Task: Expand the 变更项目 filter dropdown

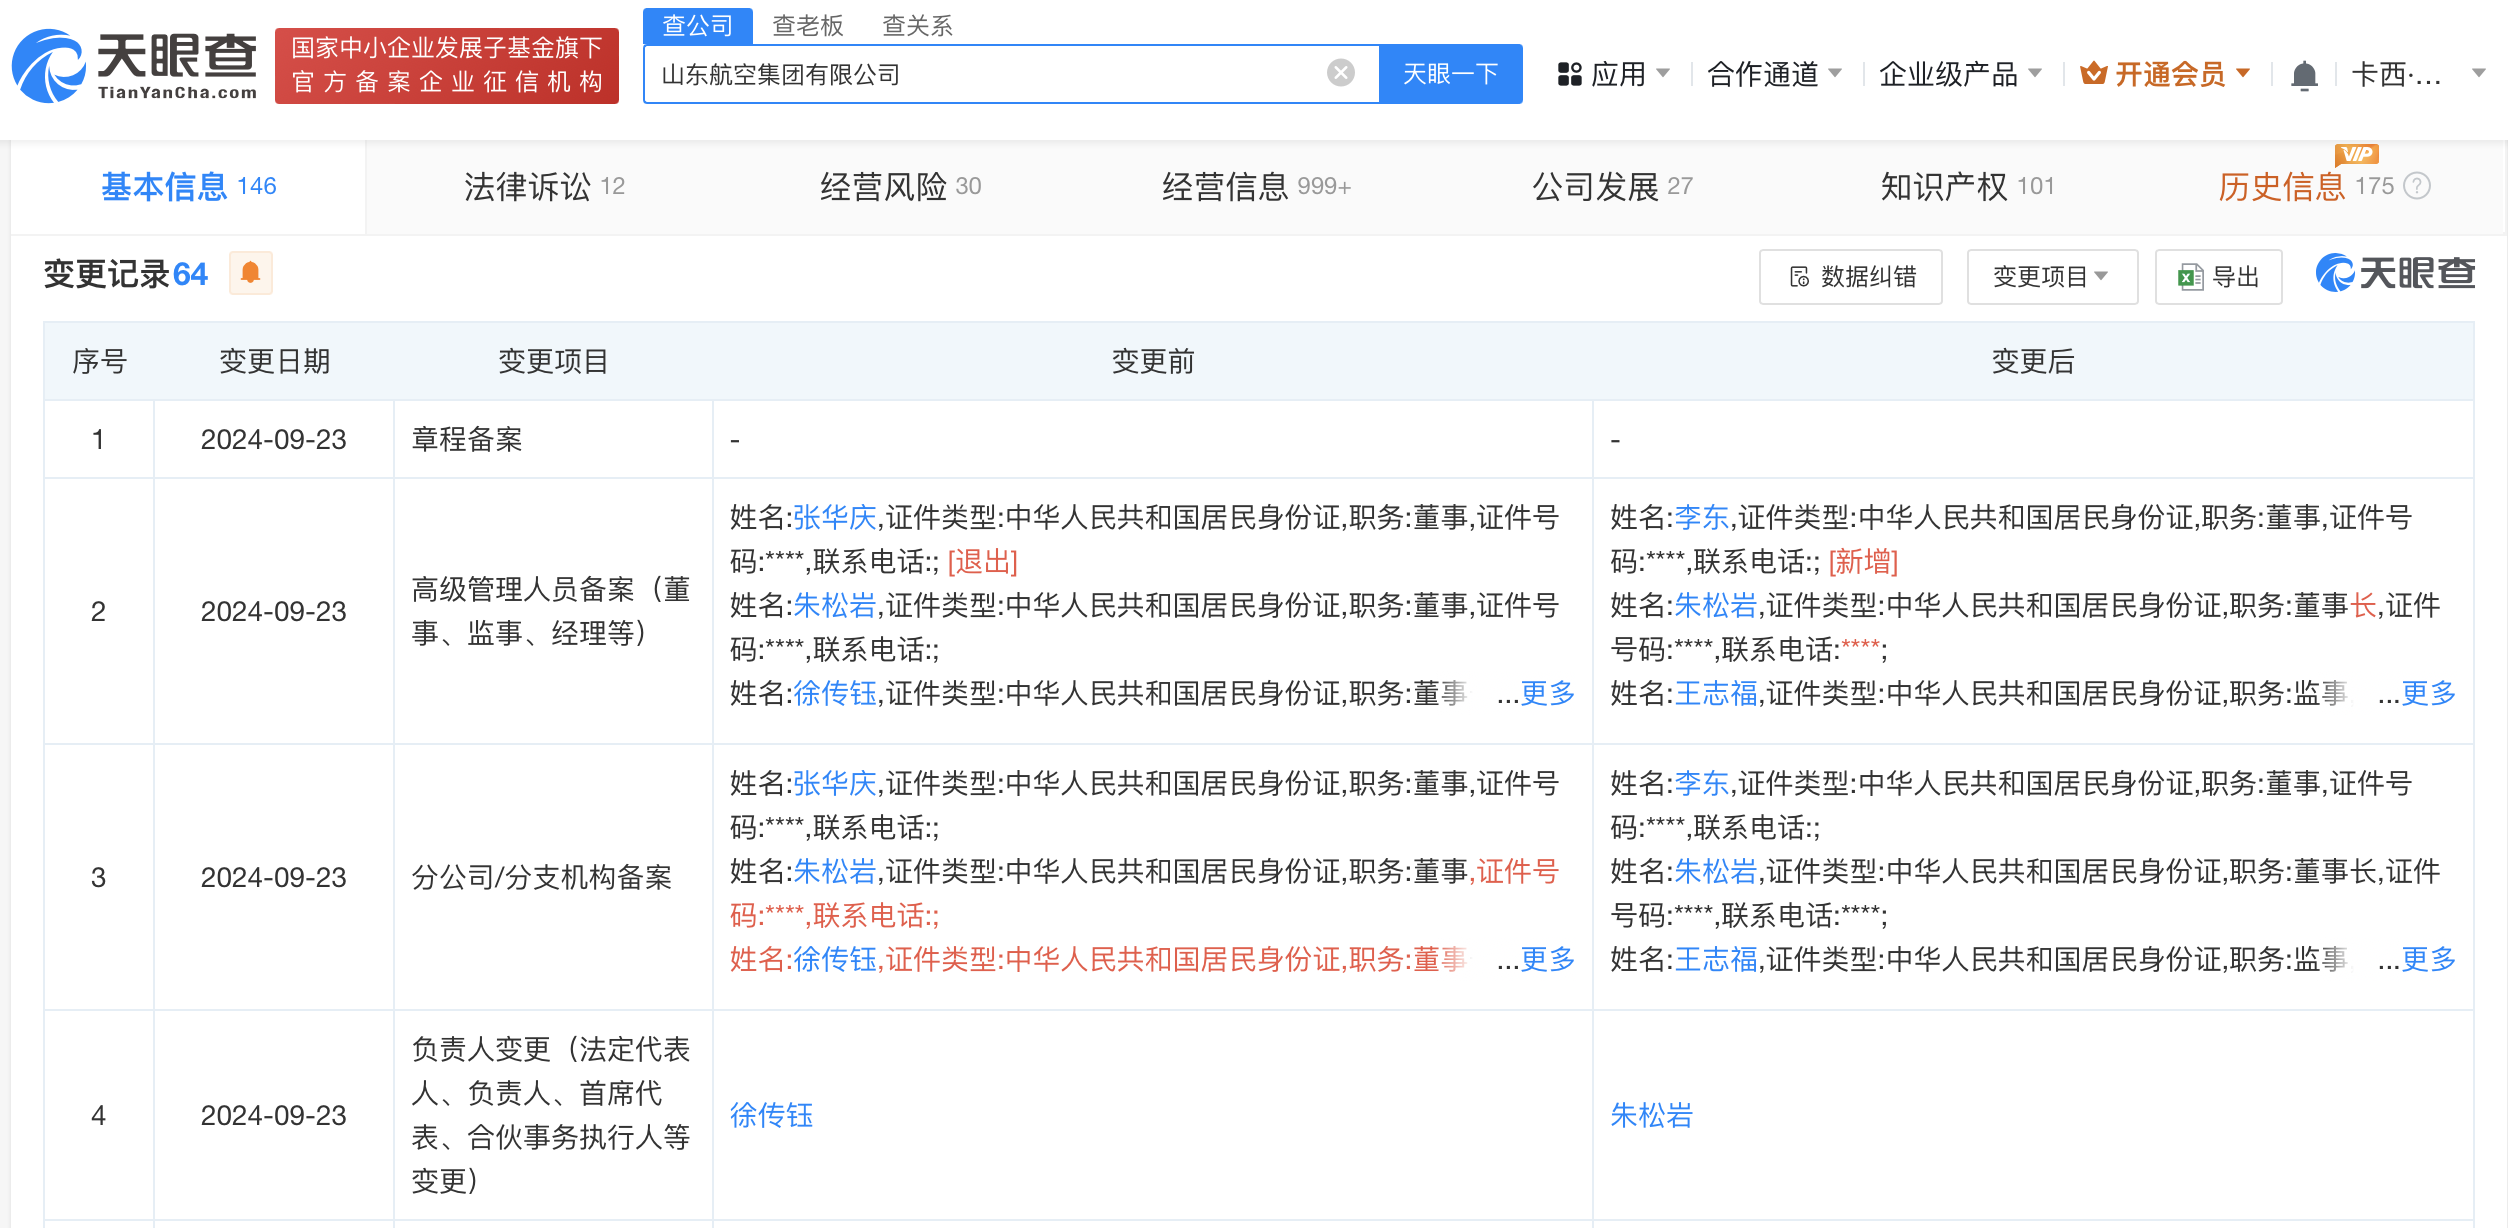Action: click(x=2052, y=277)
